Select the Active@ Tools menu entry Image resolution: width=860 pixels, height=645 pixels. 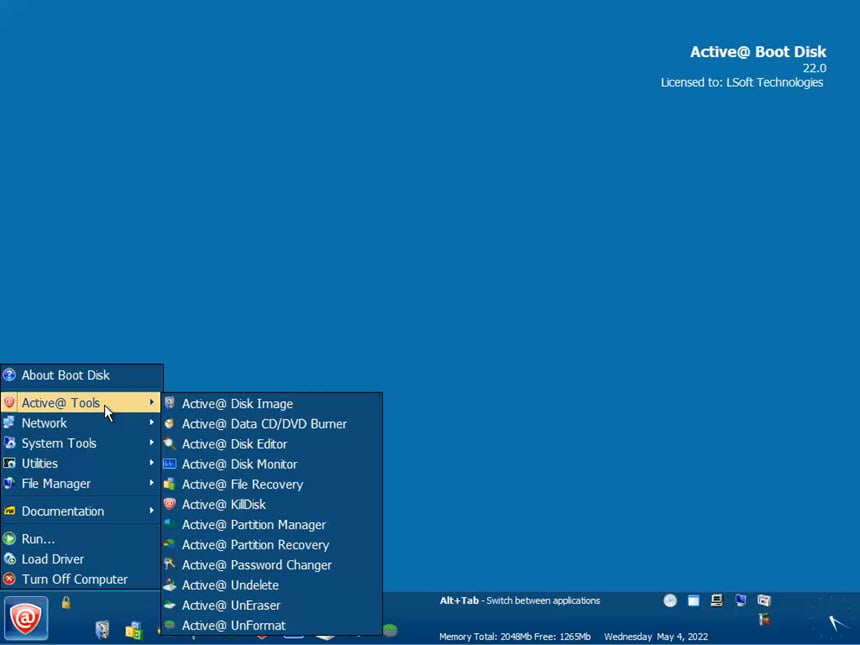point(81,403)
